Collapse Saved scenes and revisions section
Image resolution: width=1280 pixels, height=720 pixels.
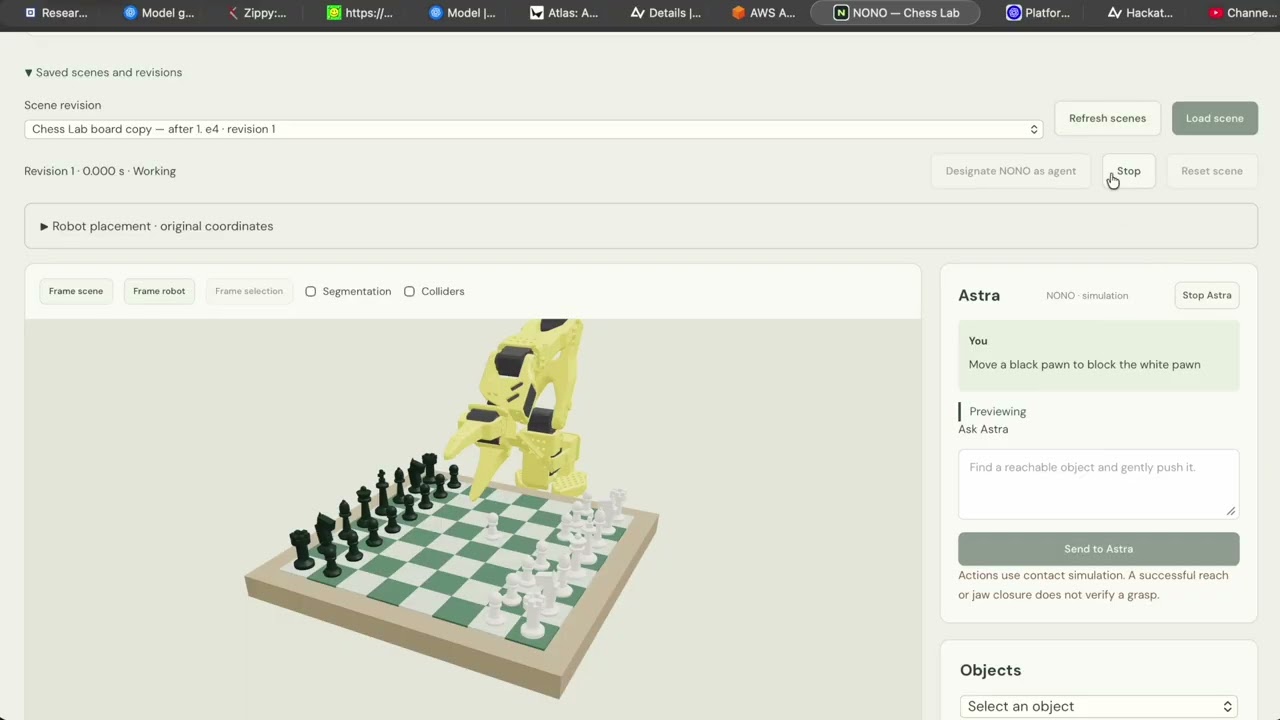point(103,72)
